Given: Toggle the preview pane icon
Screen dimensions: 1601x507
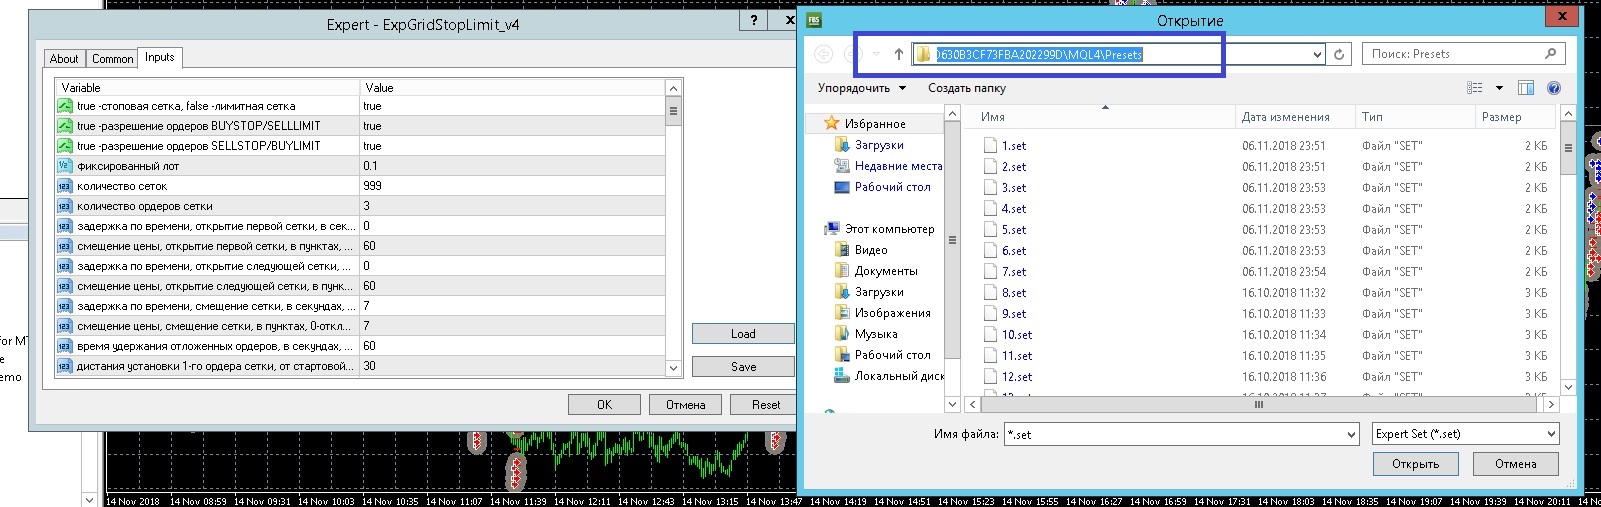Looking at the screenshot, I should 1525,88.
